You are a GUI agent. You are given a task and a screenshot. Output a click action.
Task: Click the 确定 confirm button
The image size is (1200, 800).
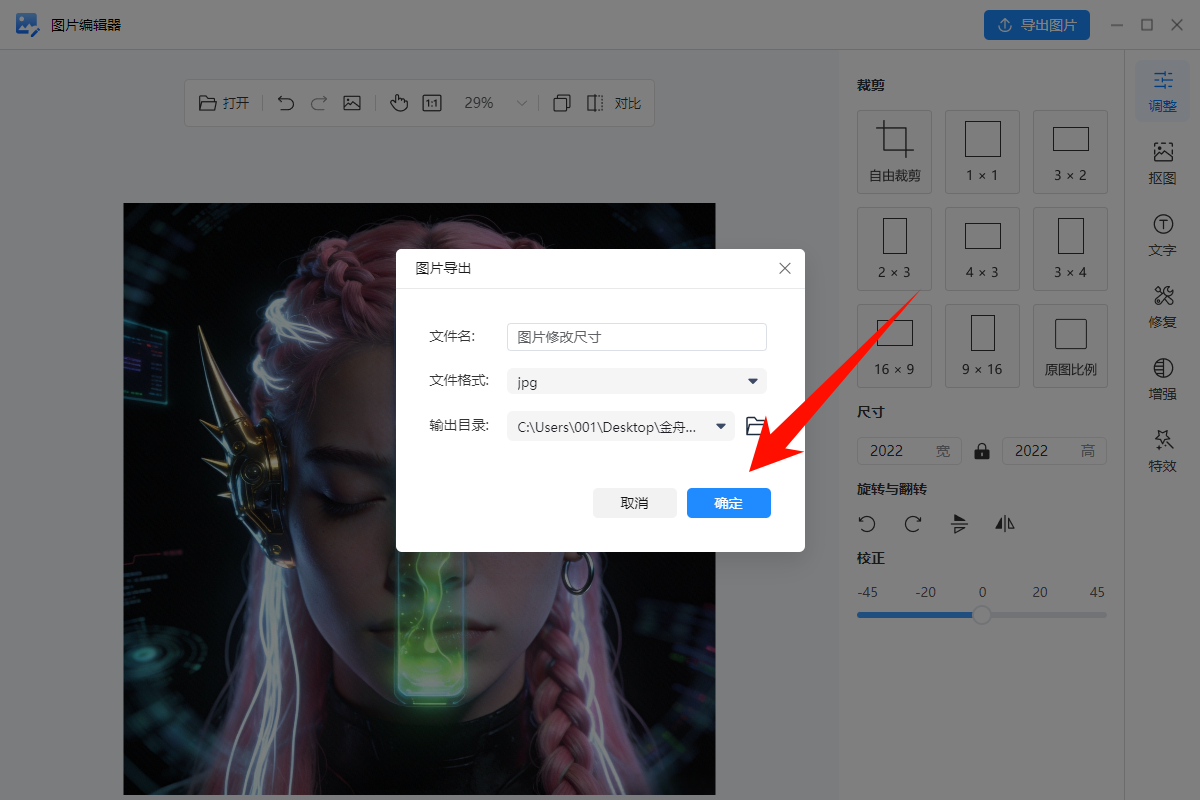pos(728,503)
